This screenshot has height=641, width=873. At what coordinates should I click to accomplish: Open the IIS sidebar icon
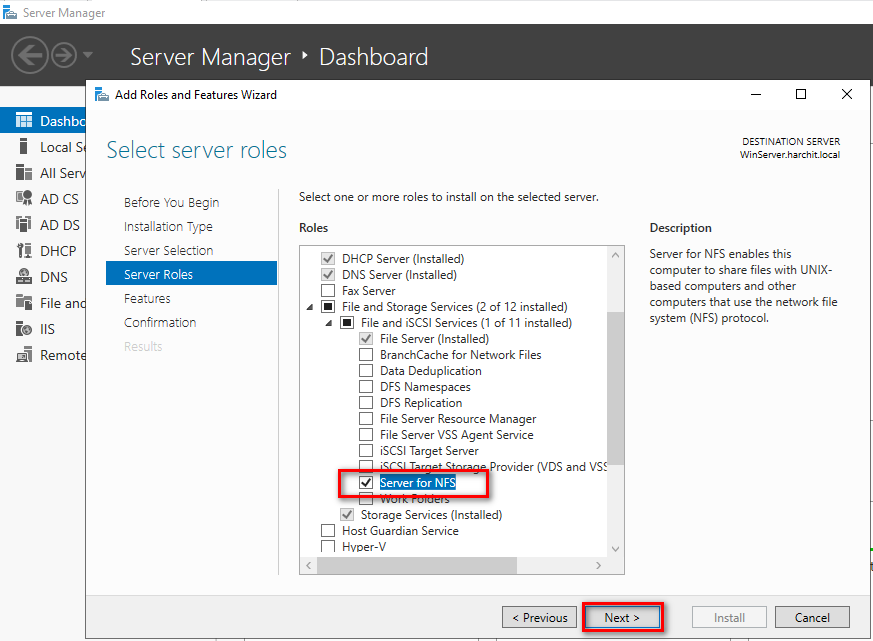coord(23,329)
